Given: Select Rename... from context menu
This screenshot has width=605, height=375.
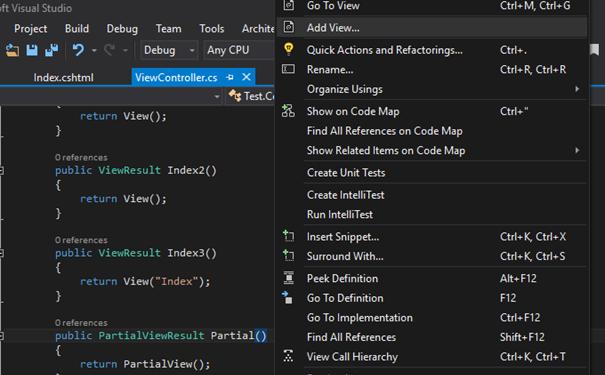Looking at the screenshot, I should coord(432,69).
